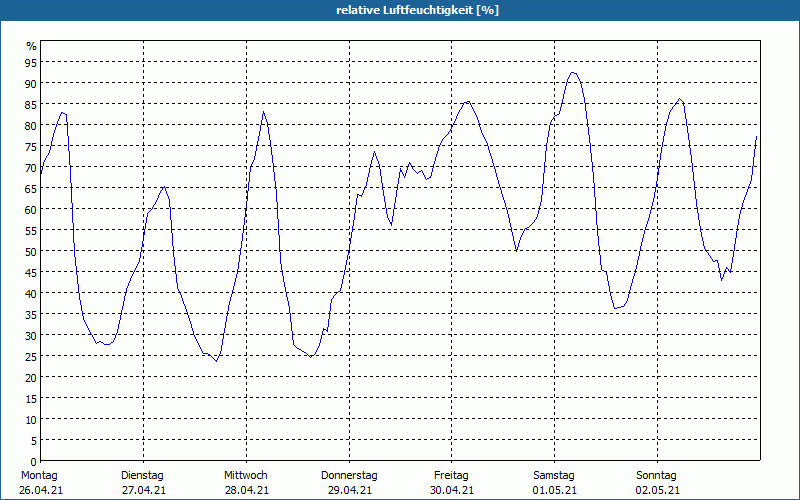
Task: Click the chart title 'relative Luftfeuchtigkeit [%]'
Action: (417, 10)
